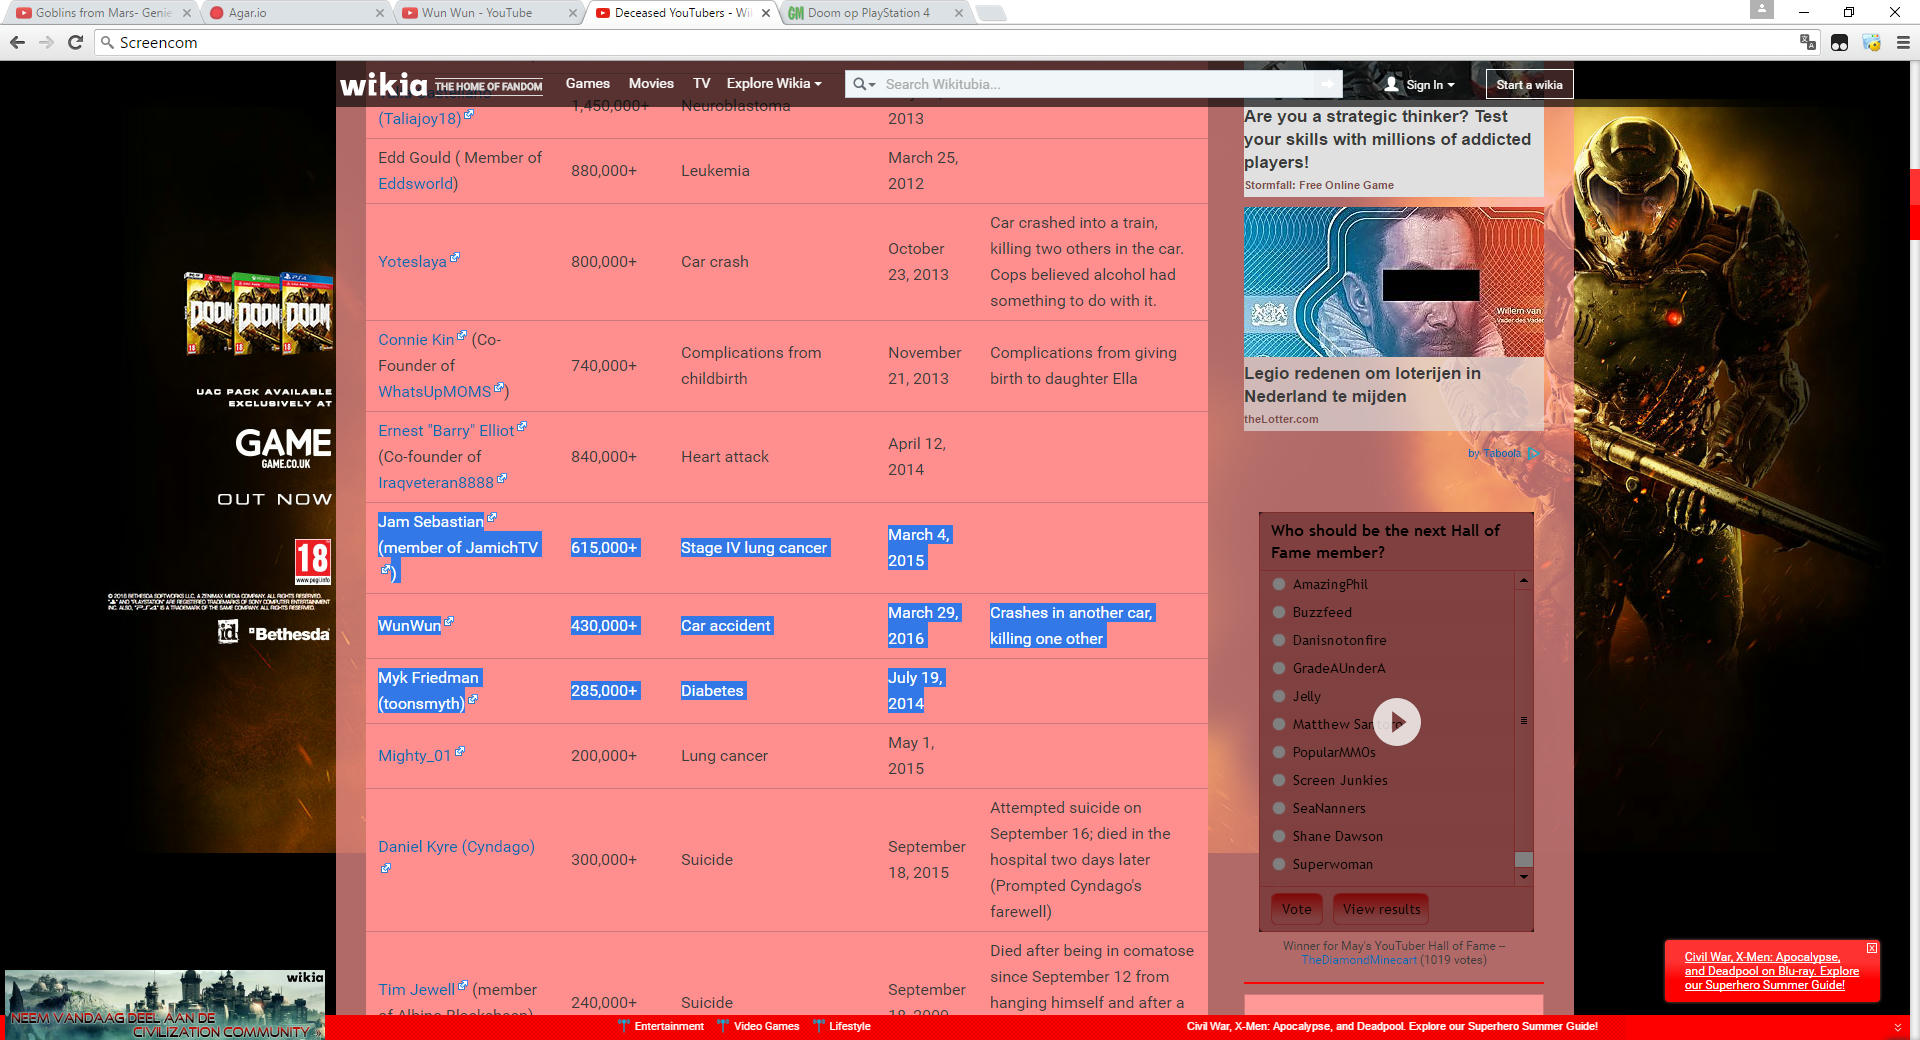Open external link icon next to WunWun
This screenshot has height=1040, width=1920.
449,621
